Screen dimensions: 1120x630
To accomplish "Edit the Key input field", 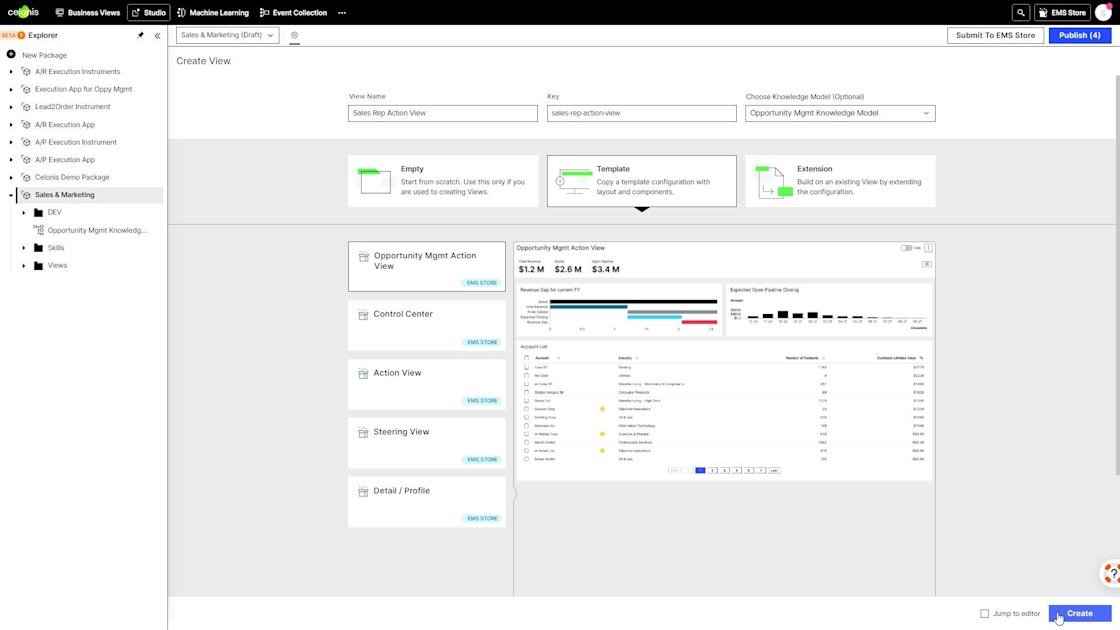I will click(x=641, y=113).
